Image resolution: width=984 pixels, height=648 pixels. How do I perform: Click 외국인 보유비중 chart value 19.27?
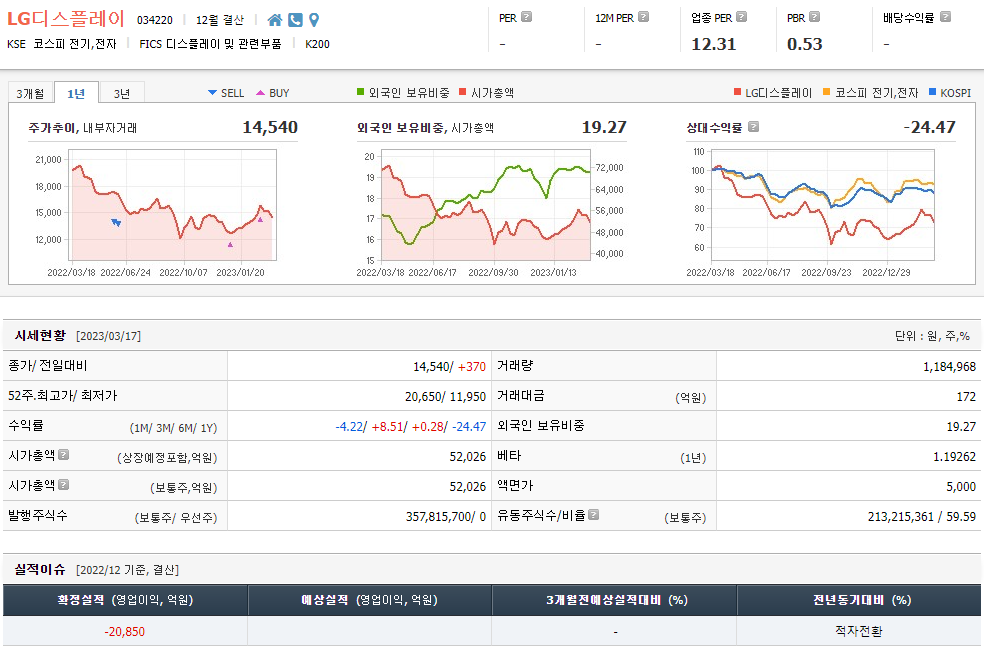(x=604, y=127)
